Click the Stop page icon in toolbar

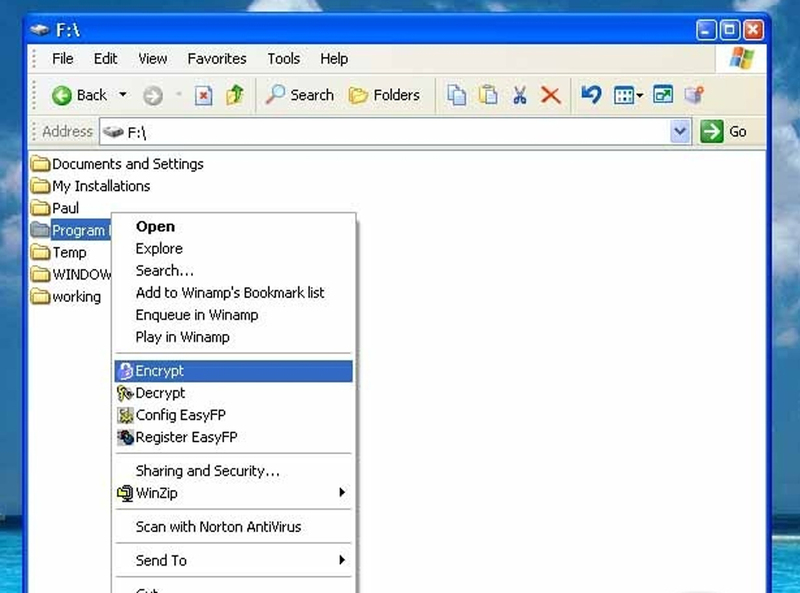click(x=204, y=95)
